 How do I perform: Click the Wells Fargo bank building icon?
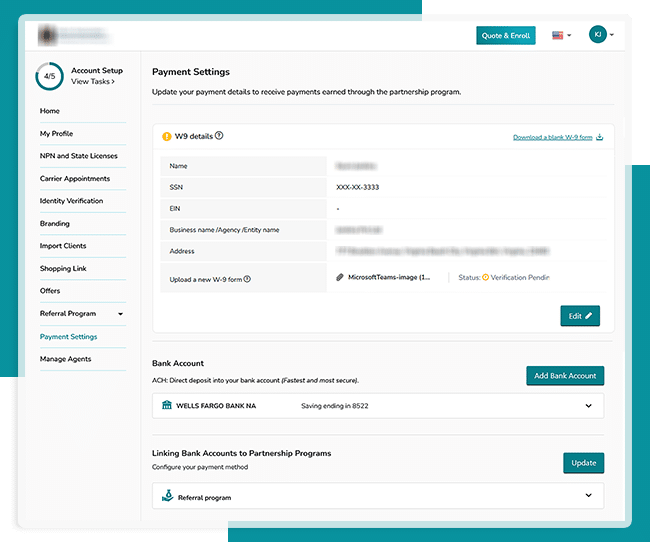click(166, 406)
